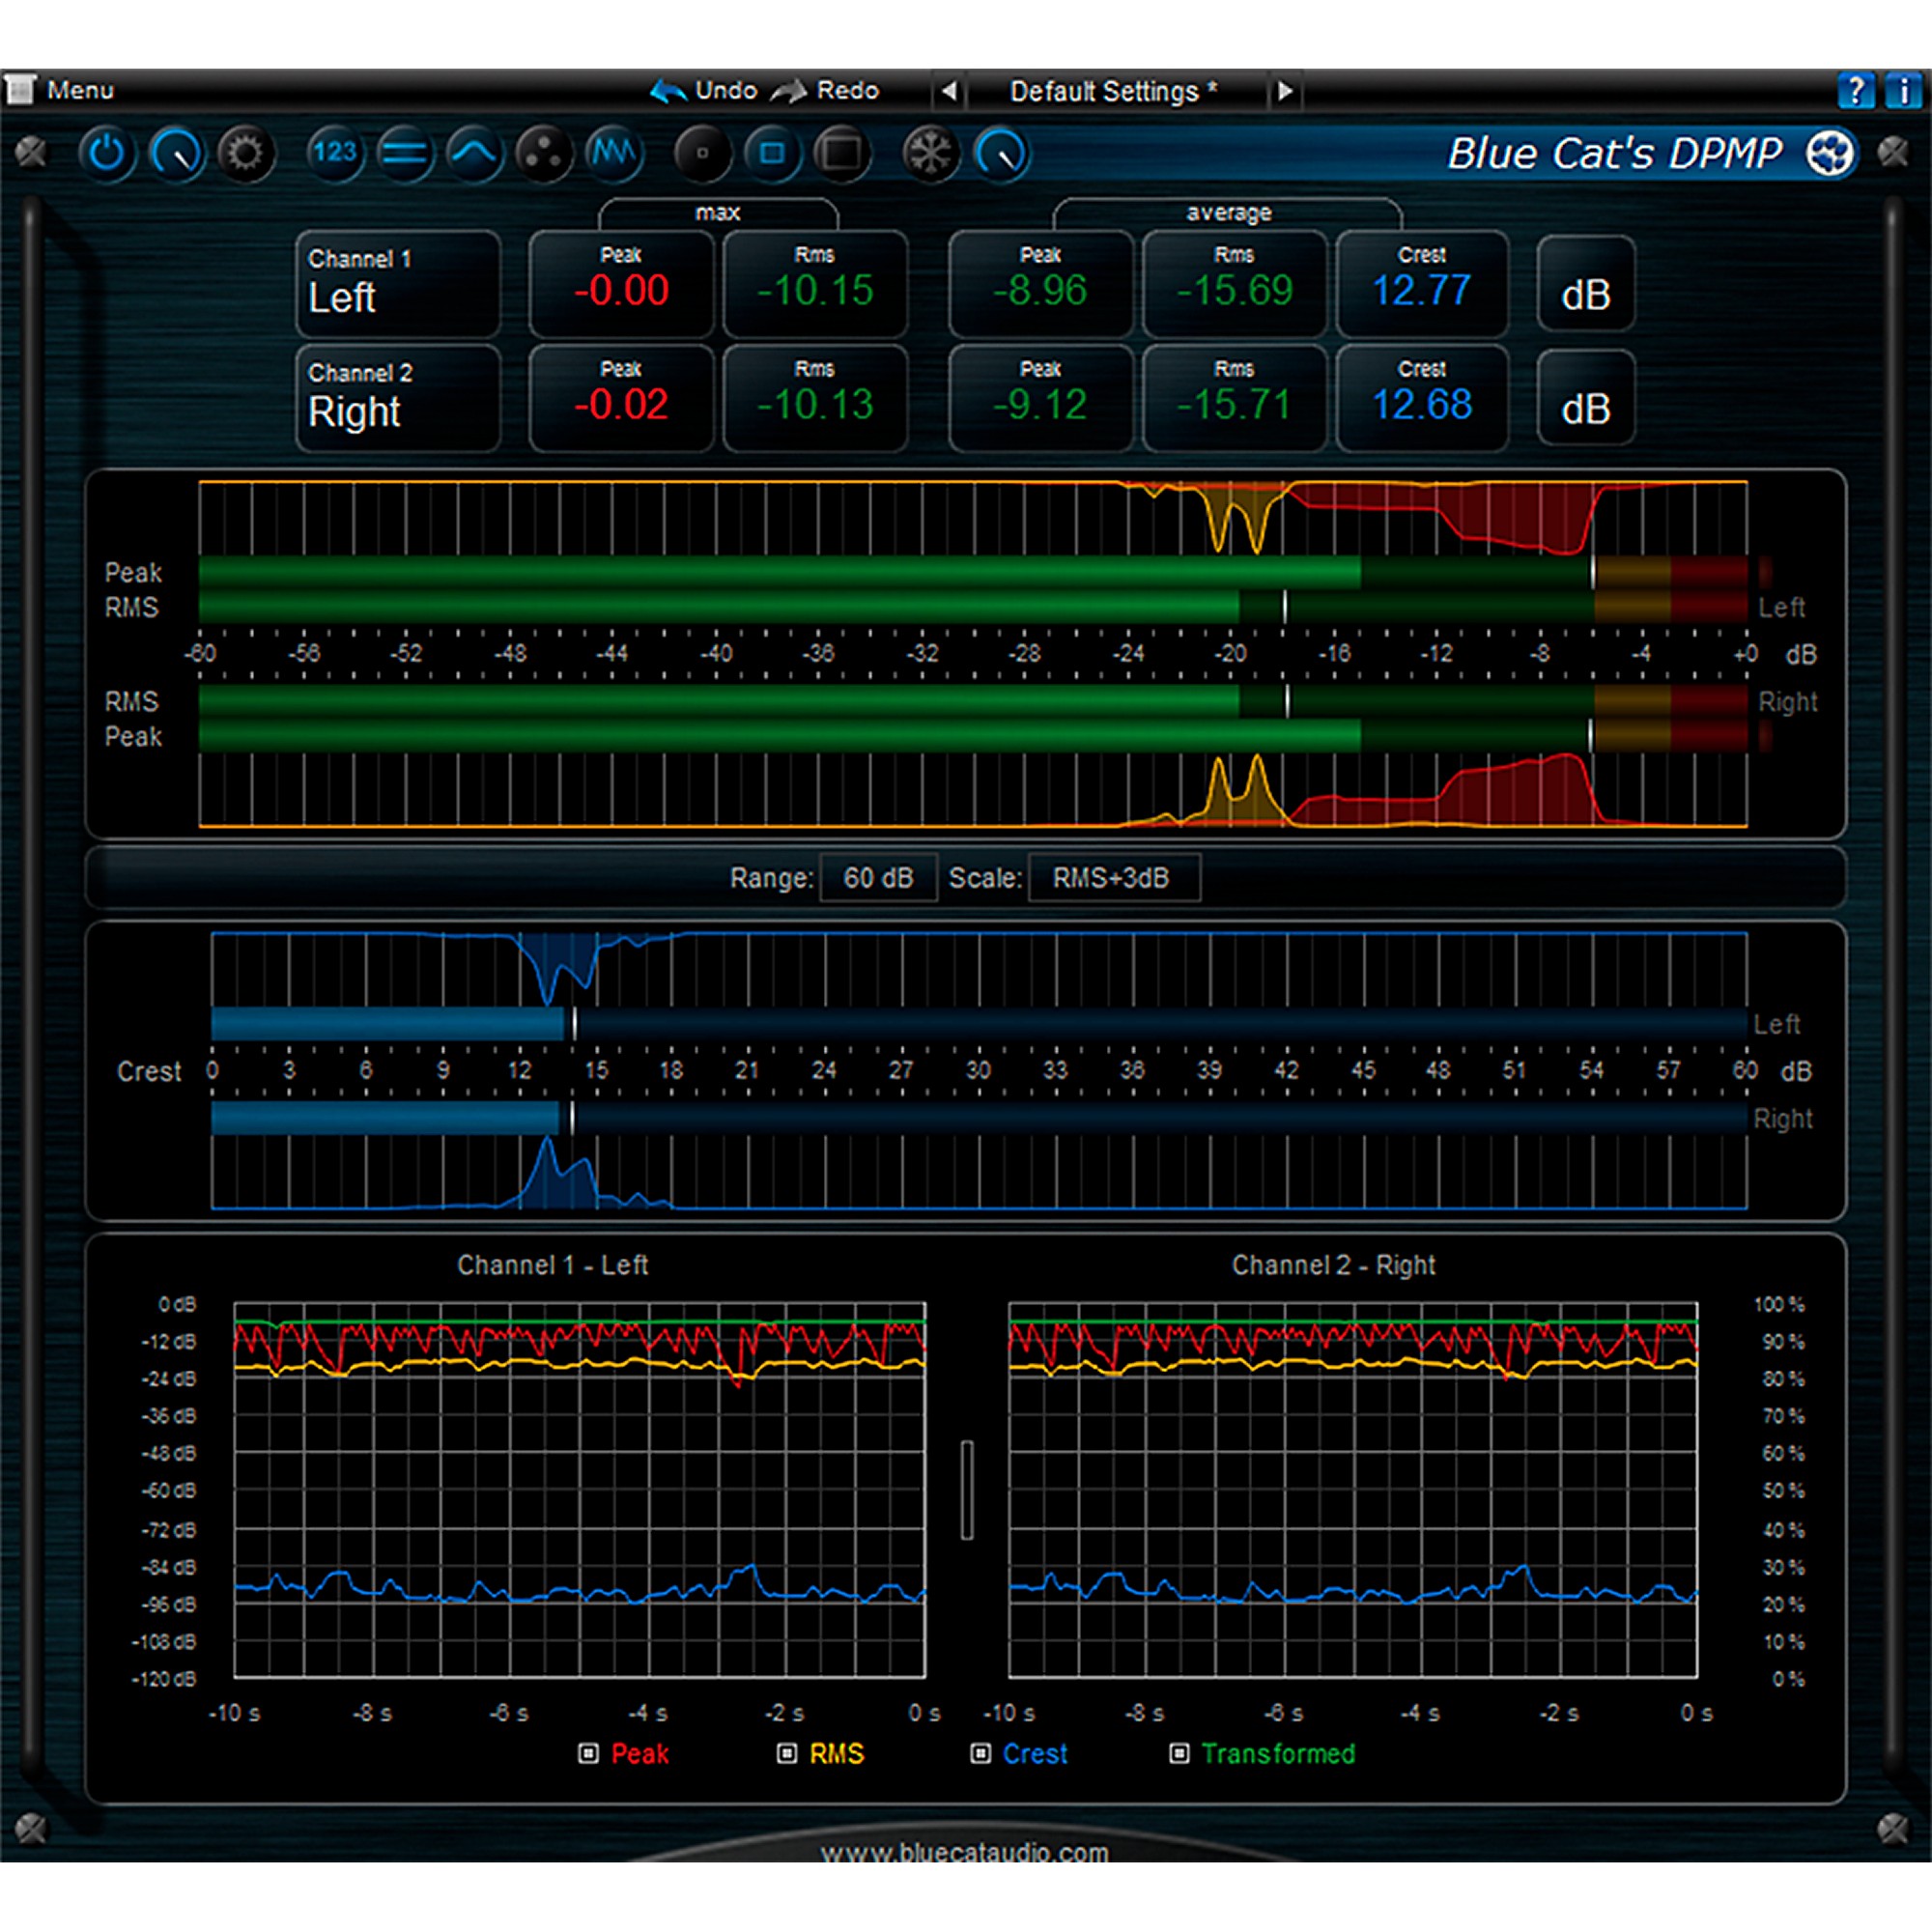
Task: Click the Blue Cat logo beside DPMP title
Action: point(1828,153)
